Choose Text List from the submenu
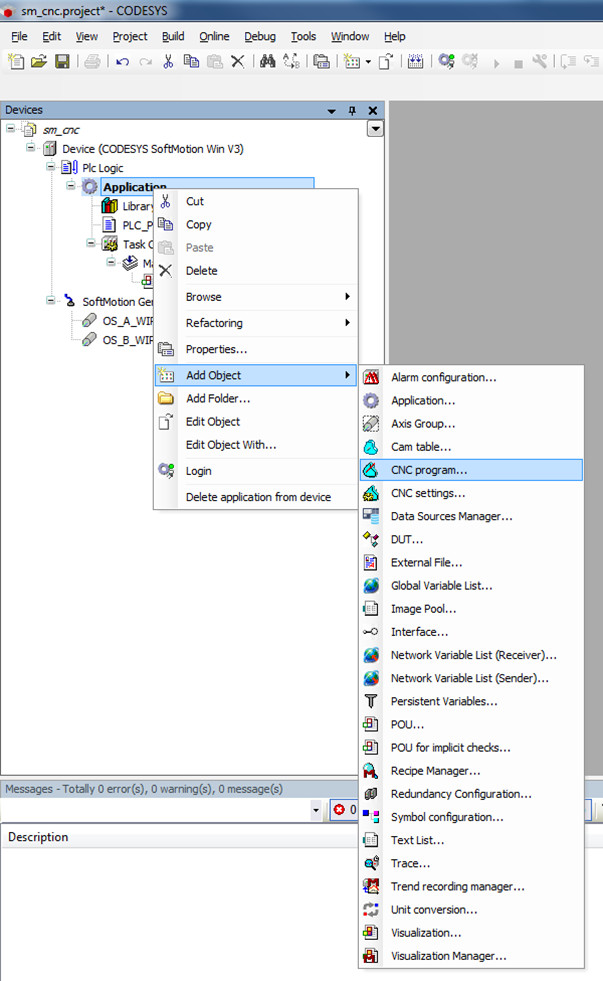Screen dimensions: 603x981 point(472,840)
